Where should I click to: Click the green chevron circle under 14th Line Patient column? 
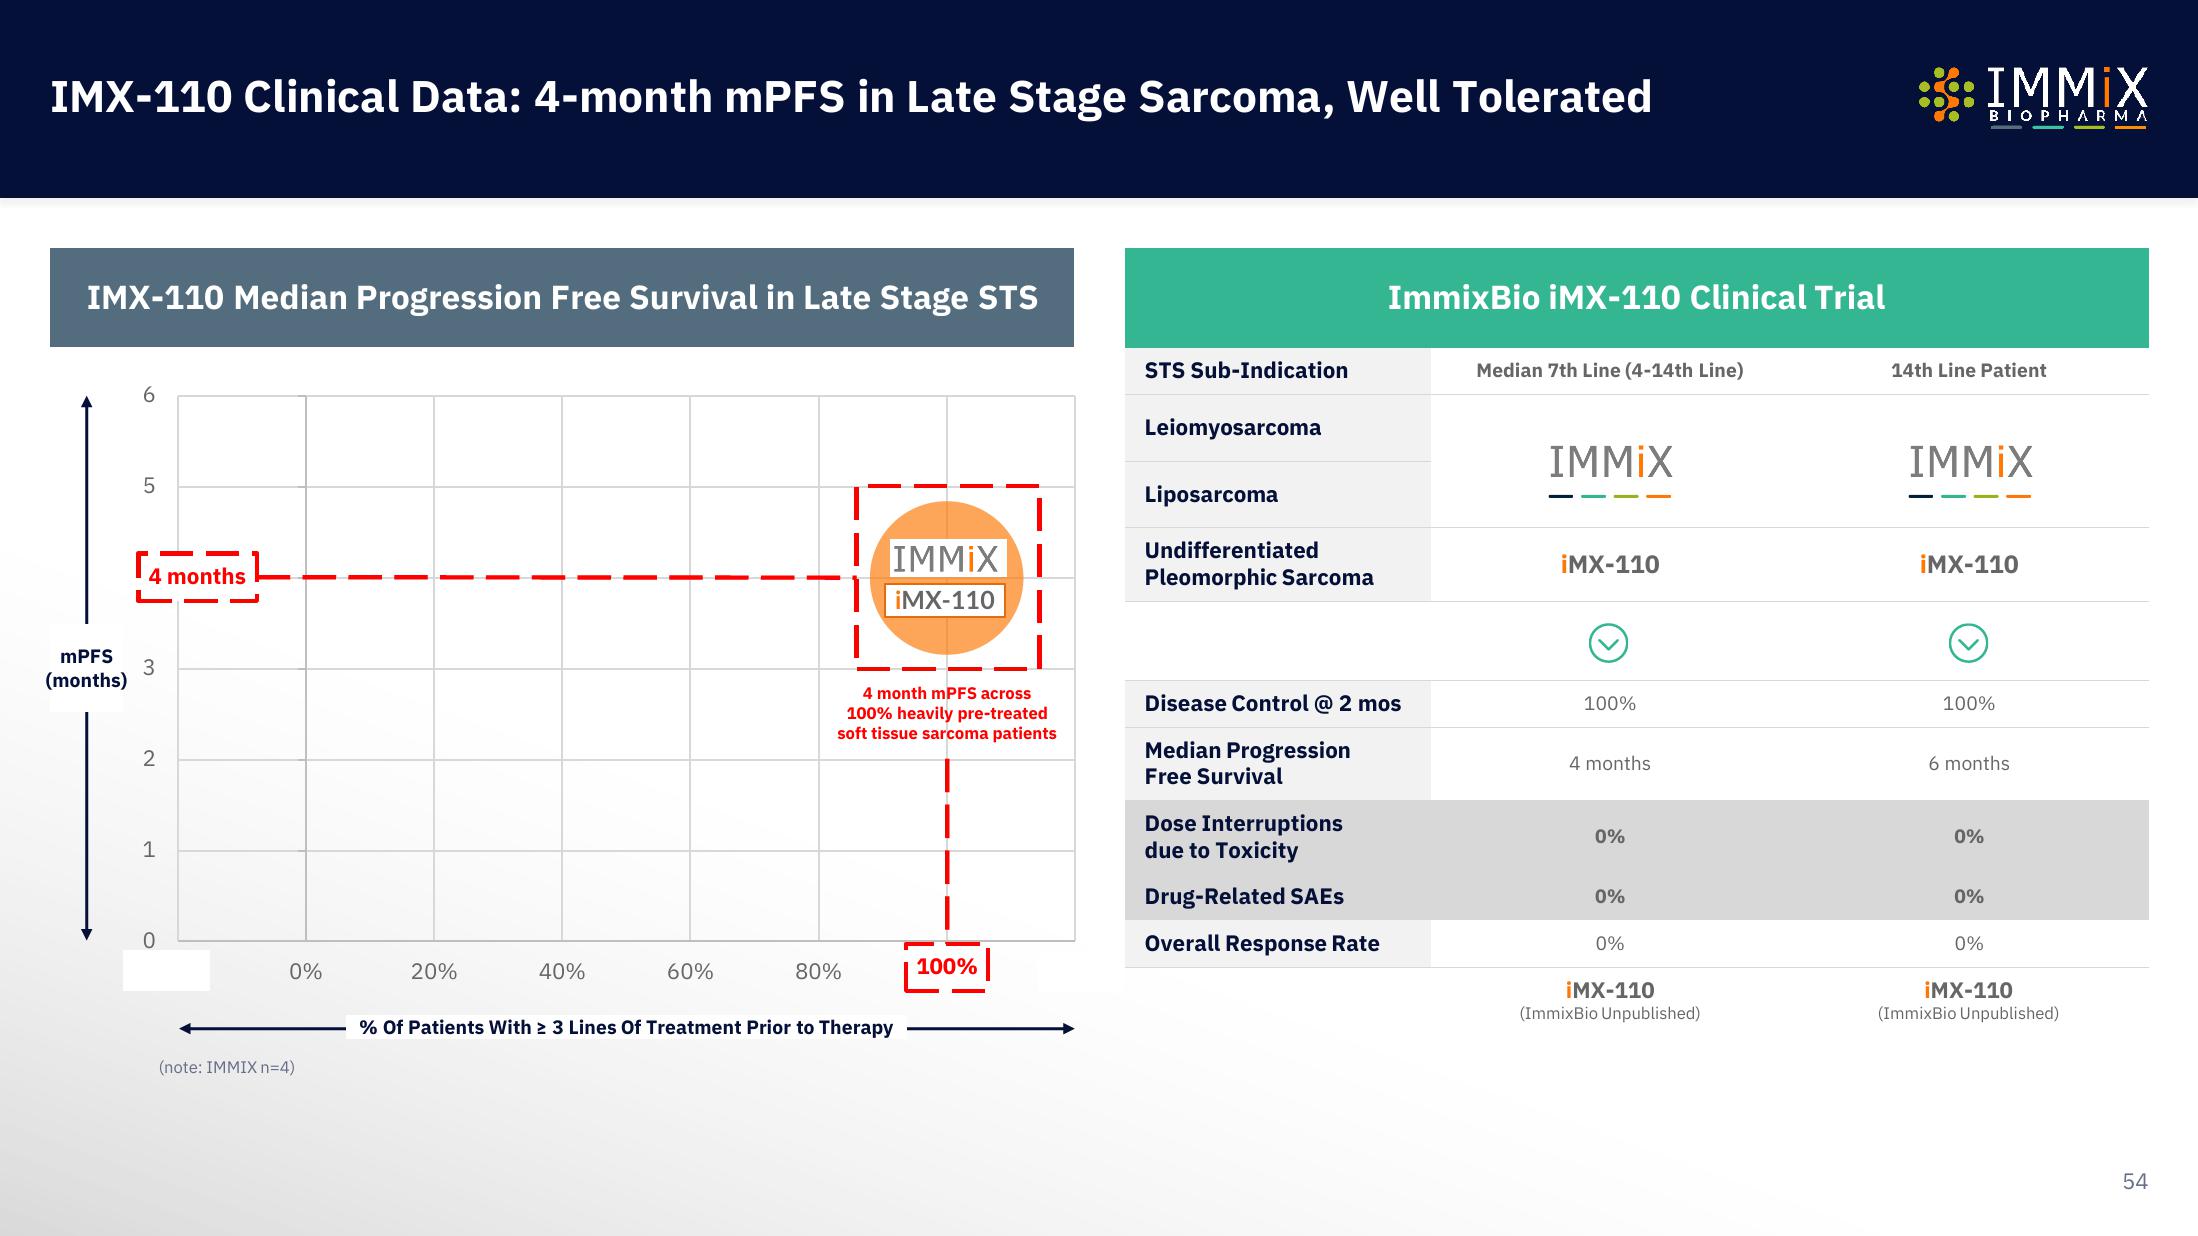1968,643
